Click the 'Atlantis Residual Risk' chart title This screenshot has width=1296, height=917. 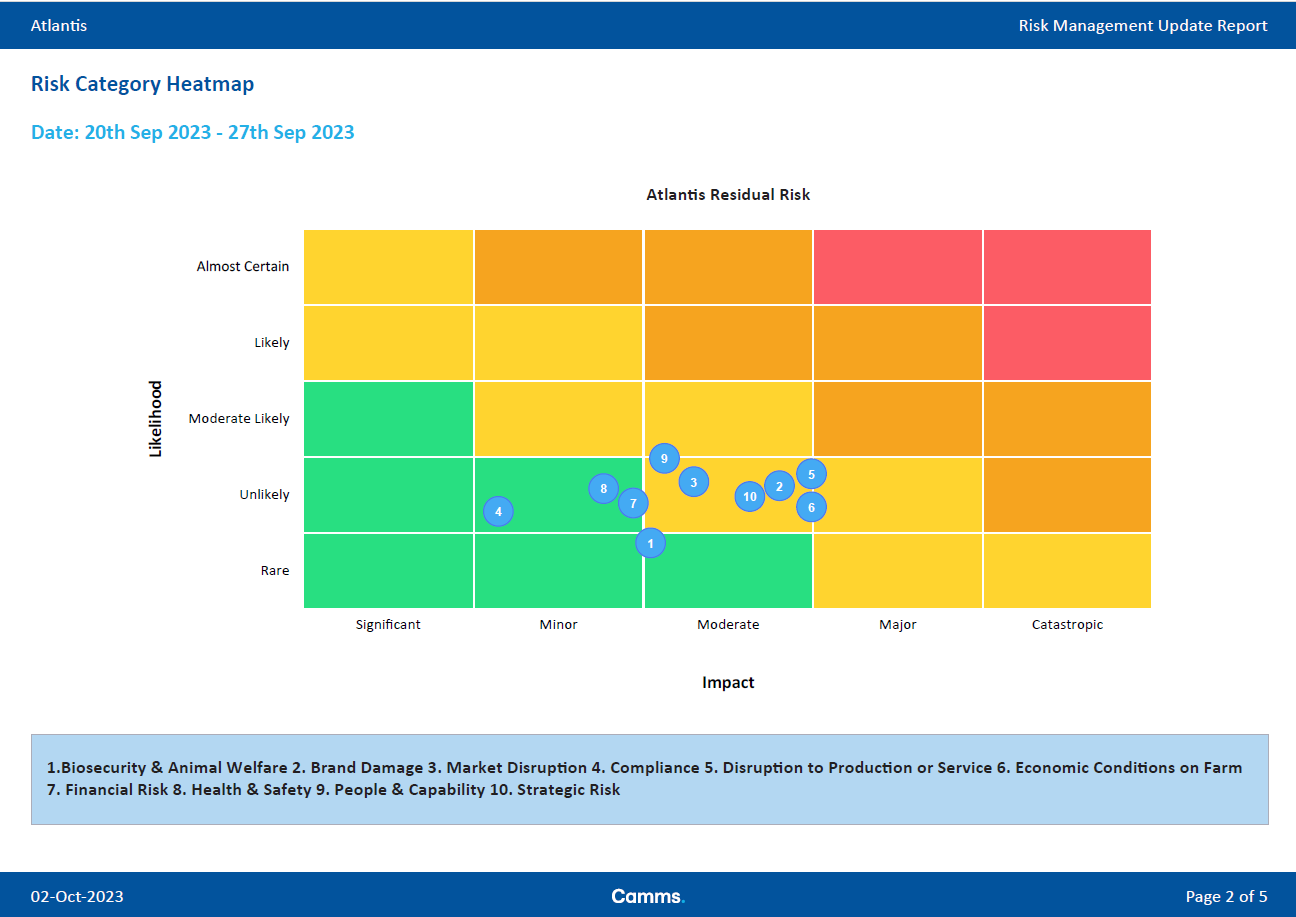[728, 194]
